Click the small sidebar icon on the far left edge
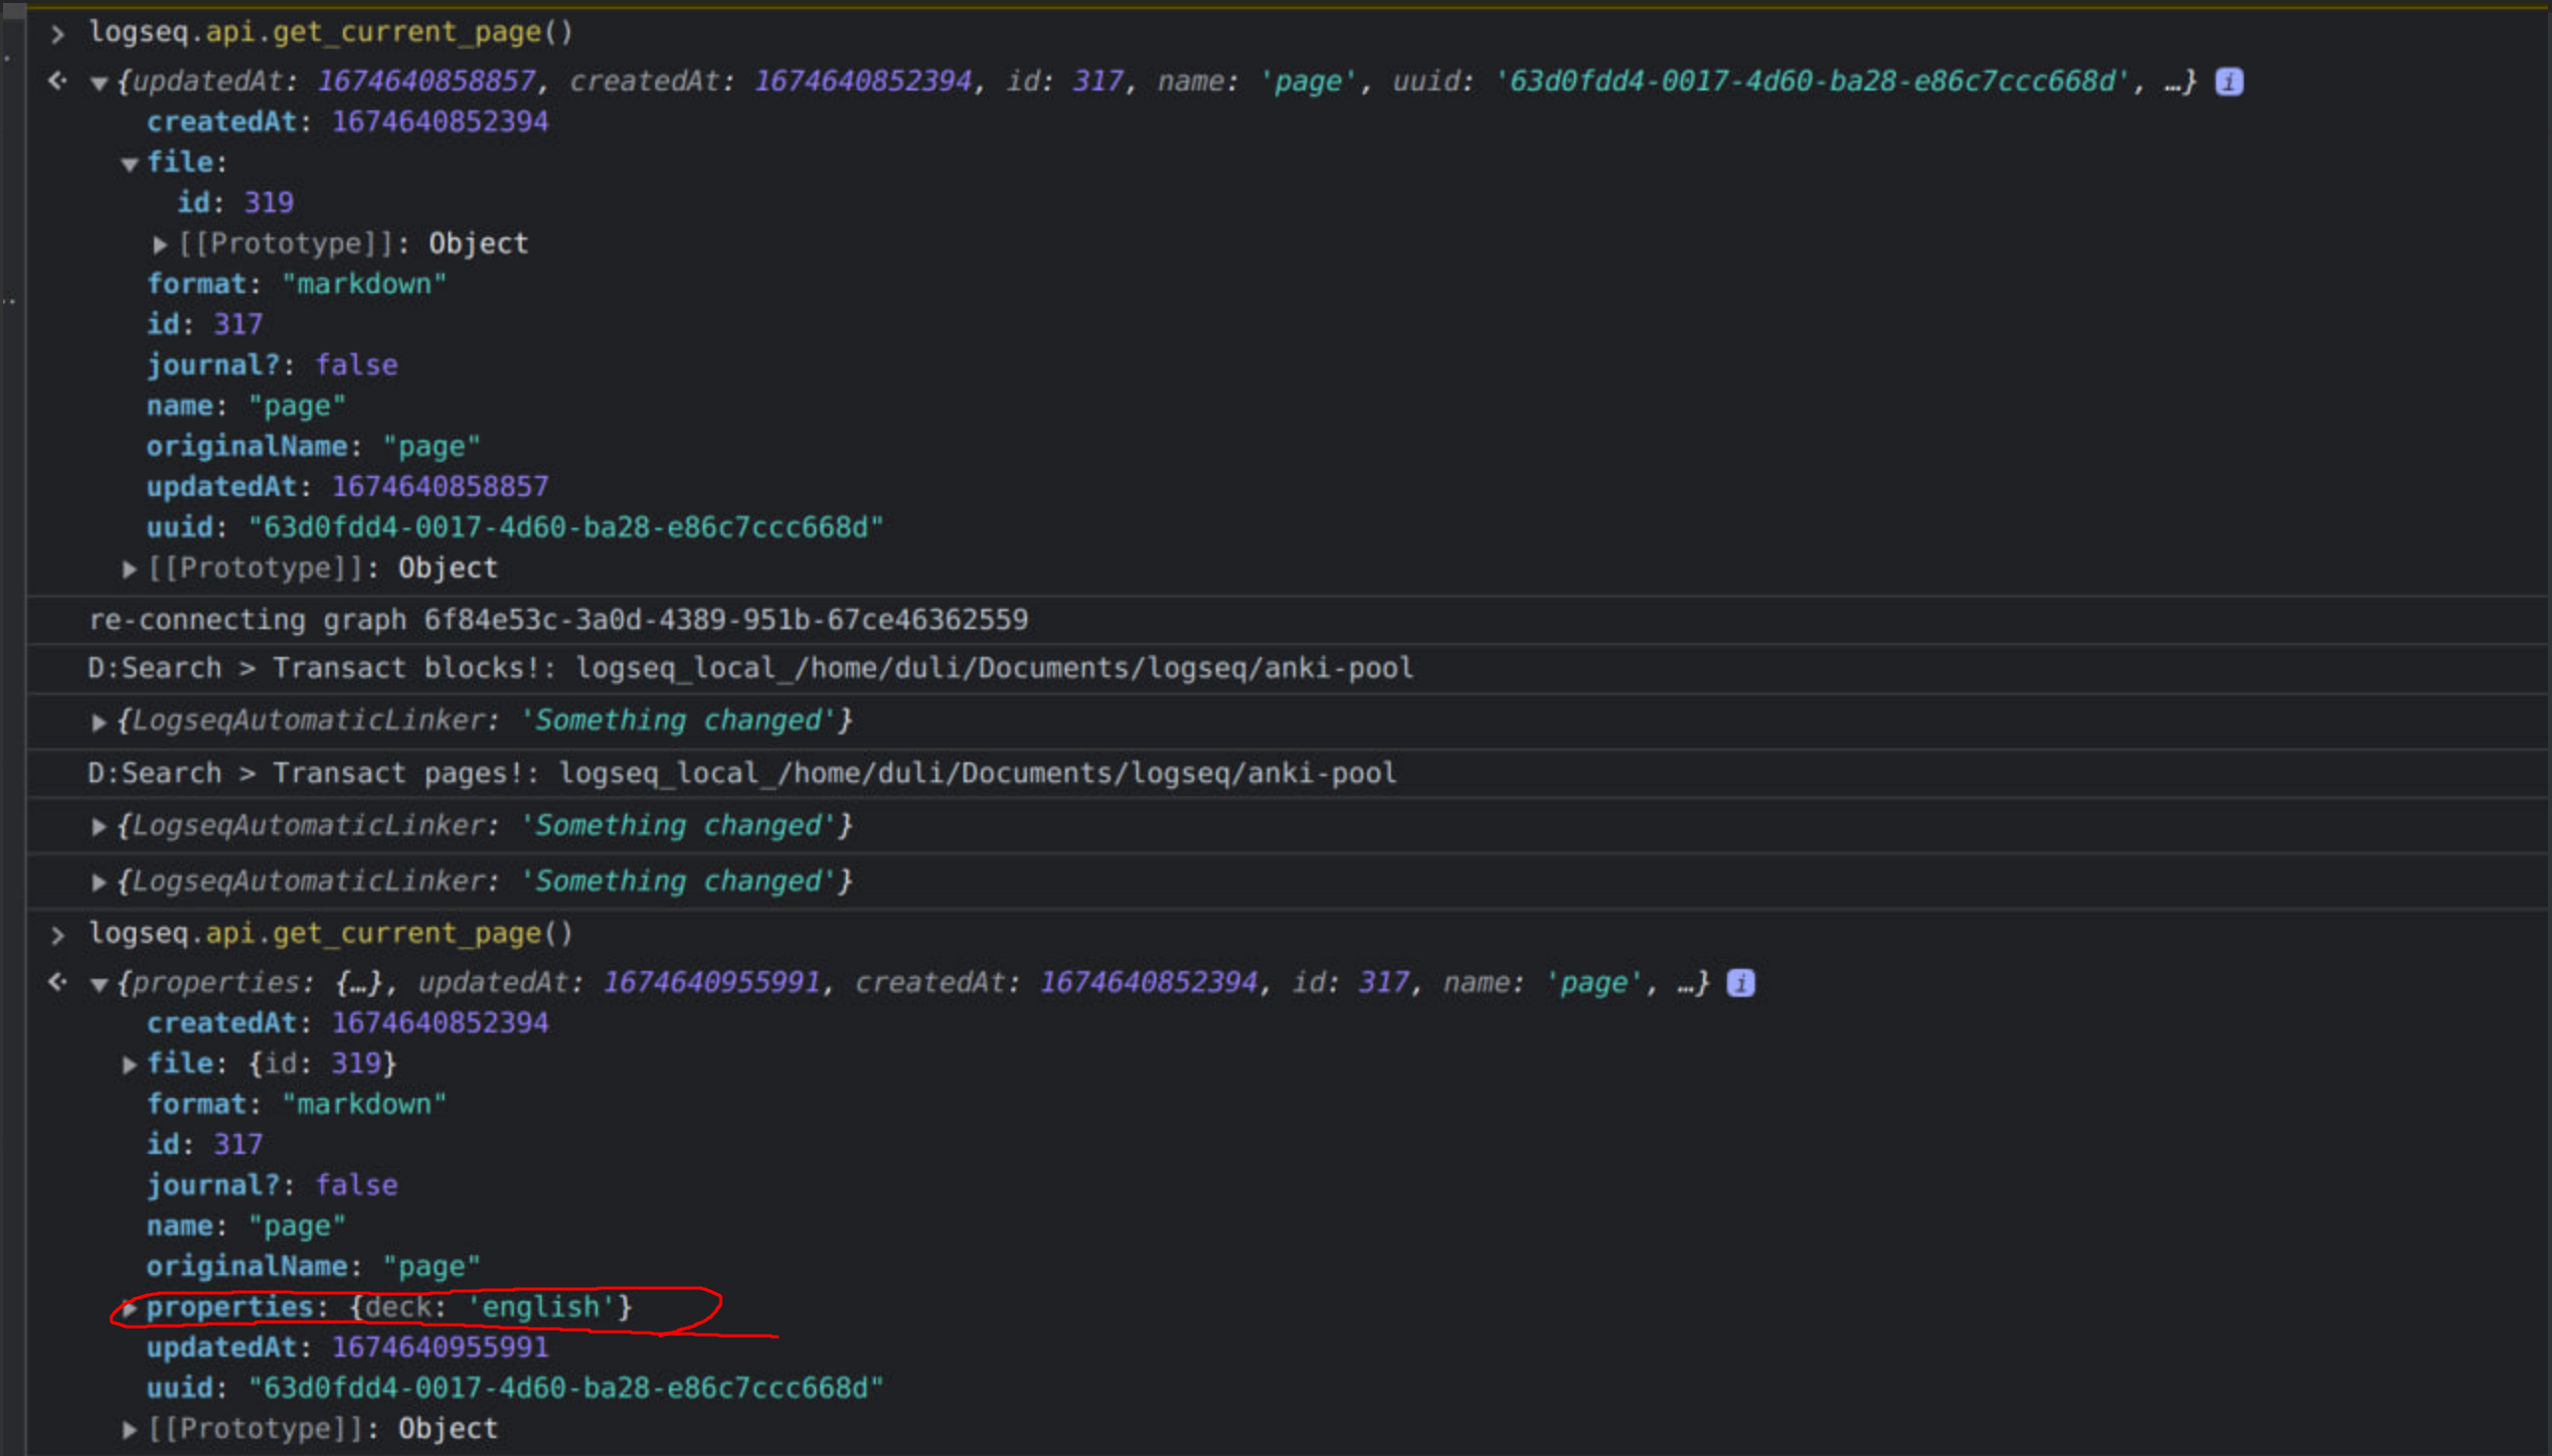The width and height of the screenshot is (2552, 1456). tap(10, 300)
